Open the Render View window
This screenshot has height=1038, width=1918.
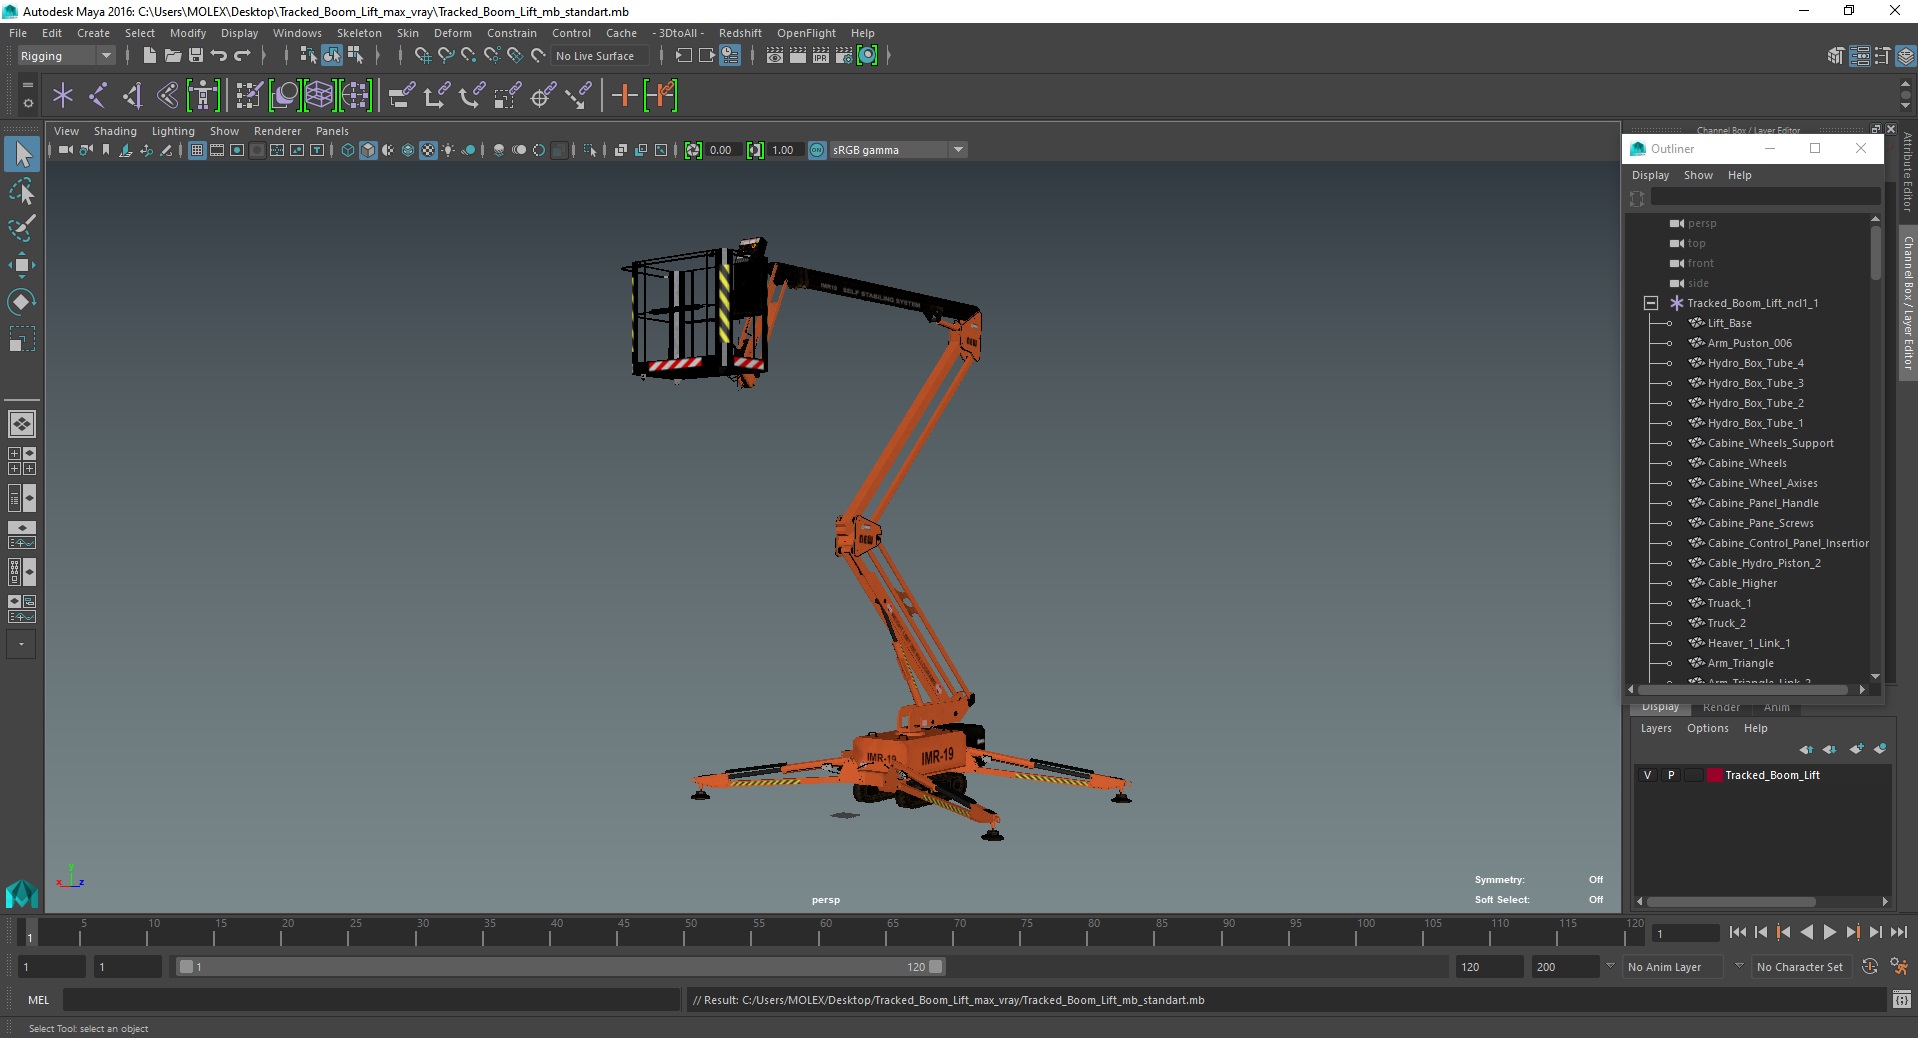coord(775,56)
